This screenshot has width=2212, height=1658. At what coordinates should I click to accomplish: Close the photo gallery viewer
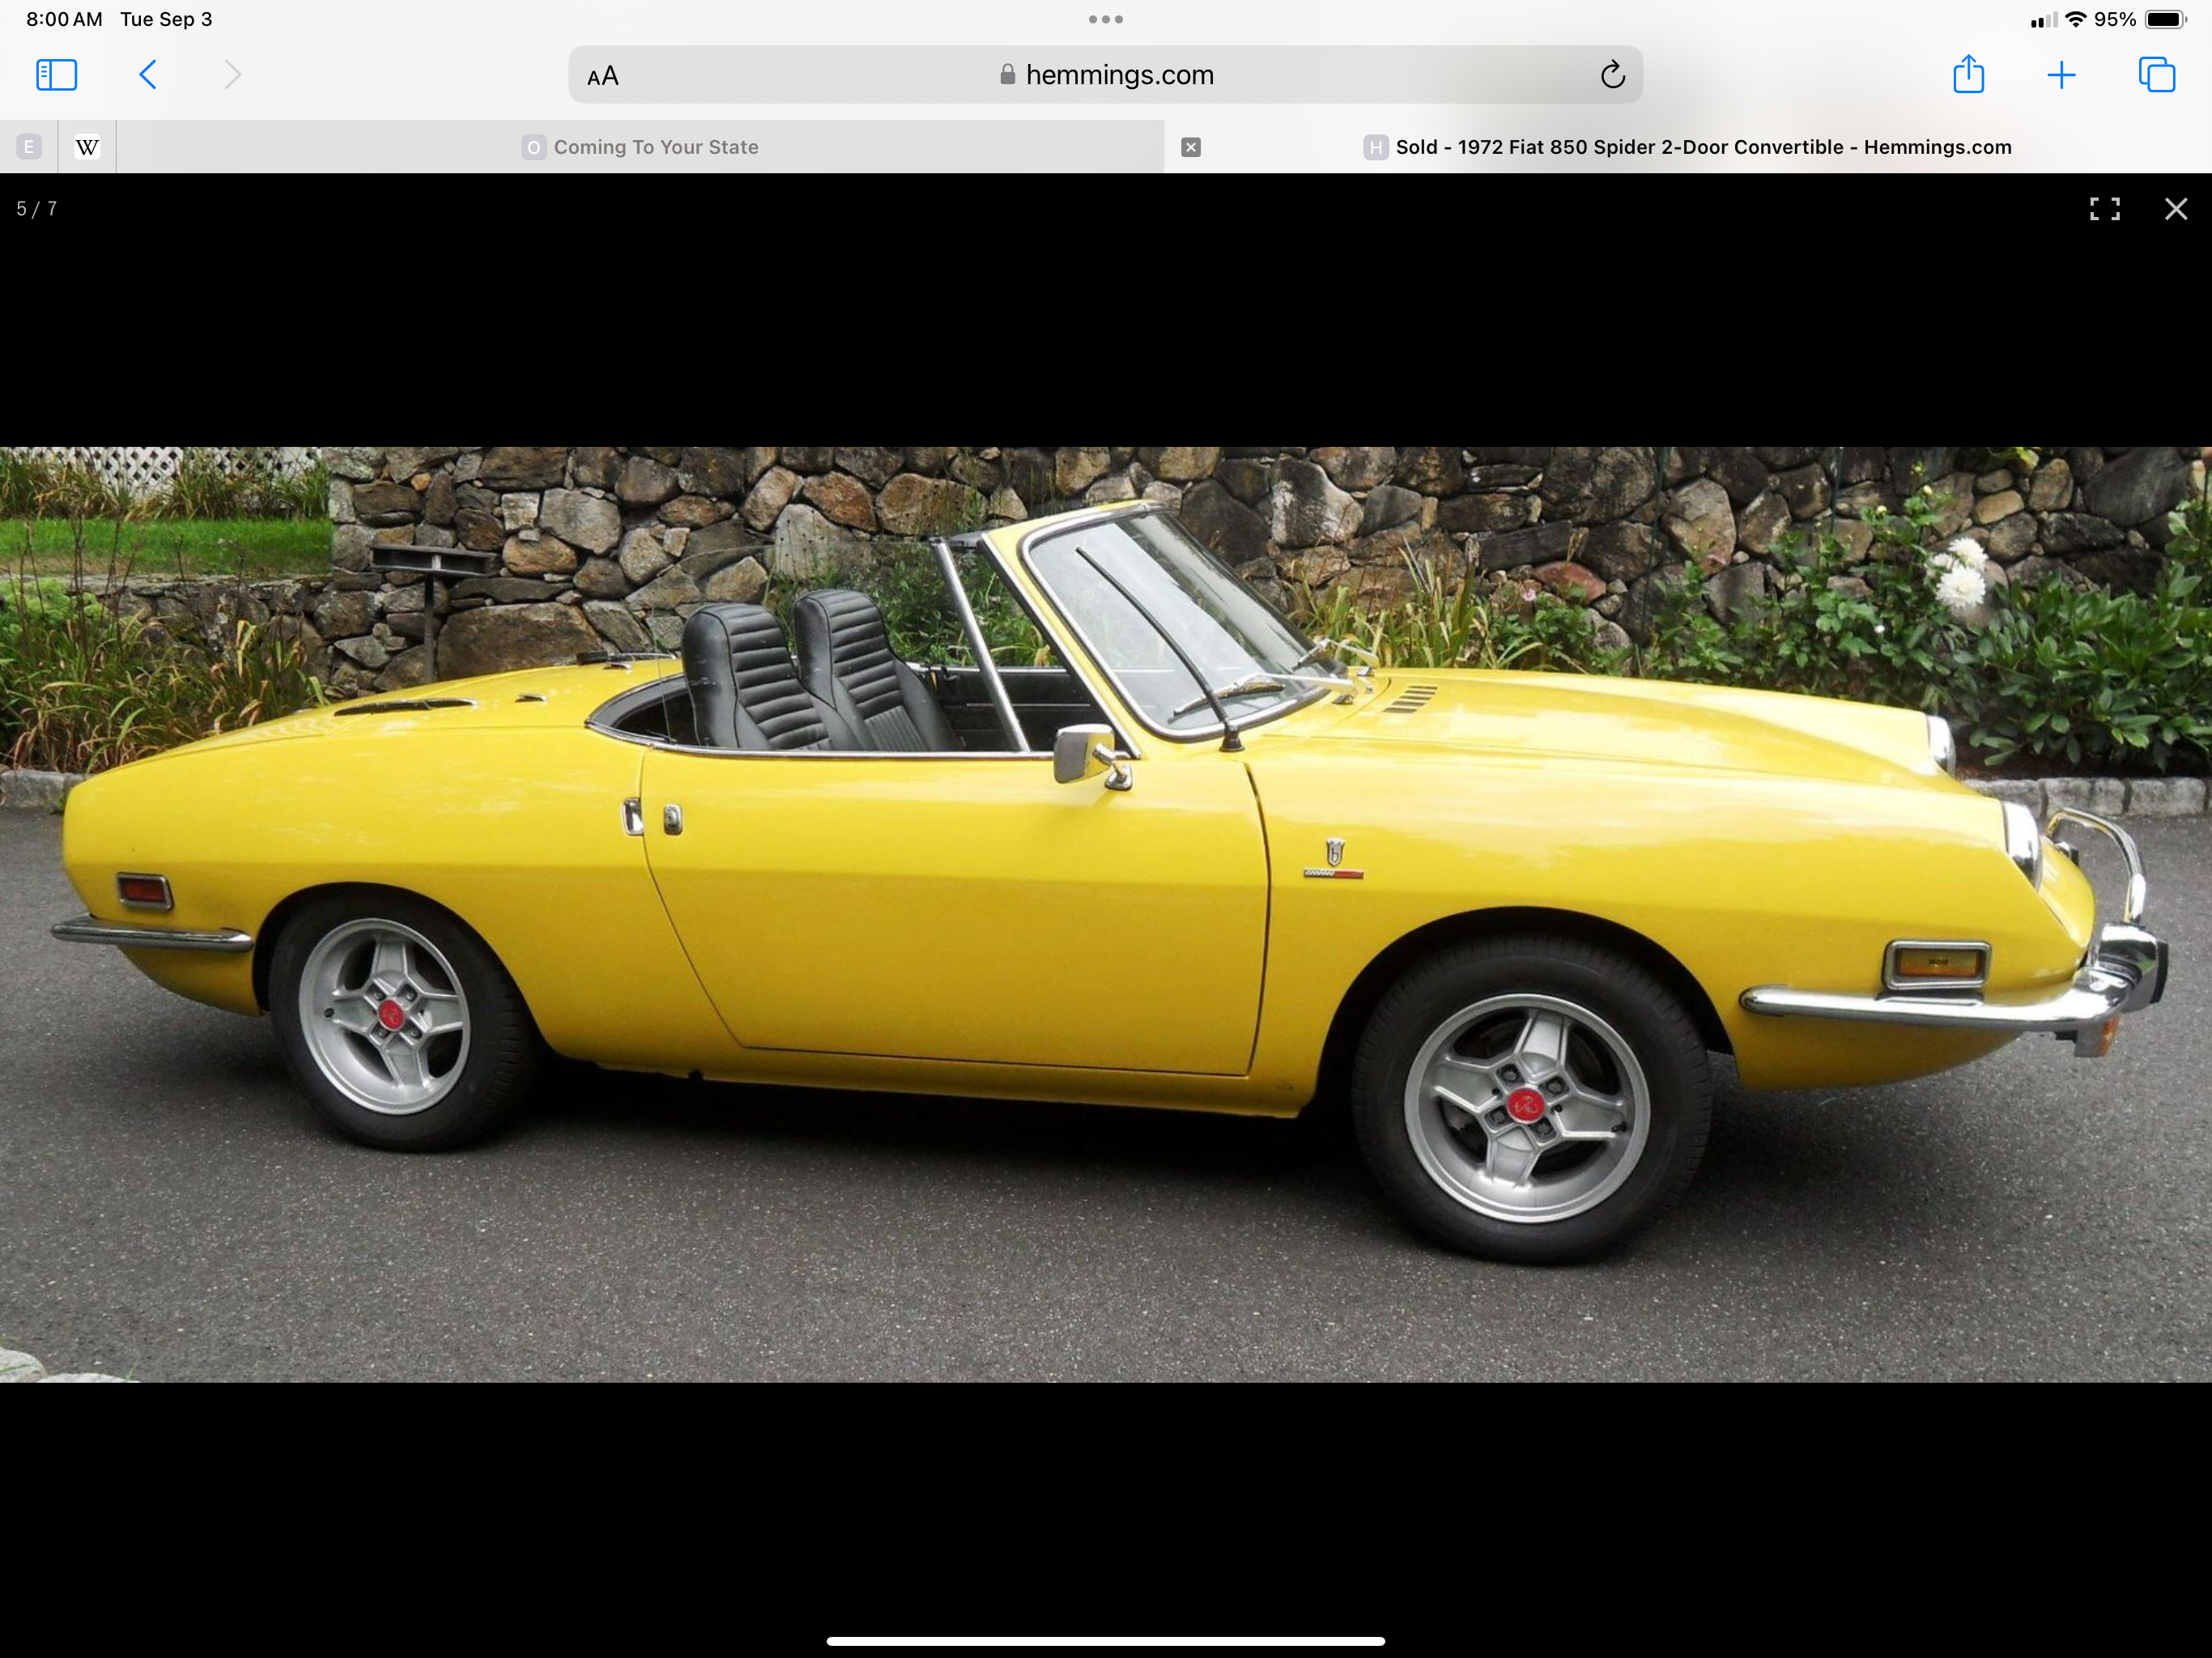coord(2176,208)
